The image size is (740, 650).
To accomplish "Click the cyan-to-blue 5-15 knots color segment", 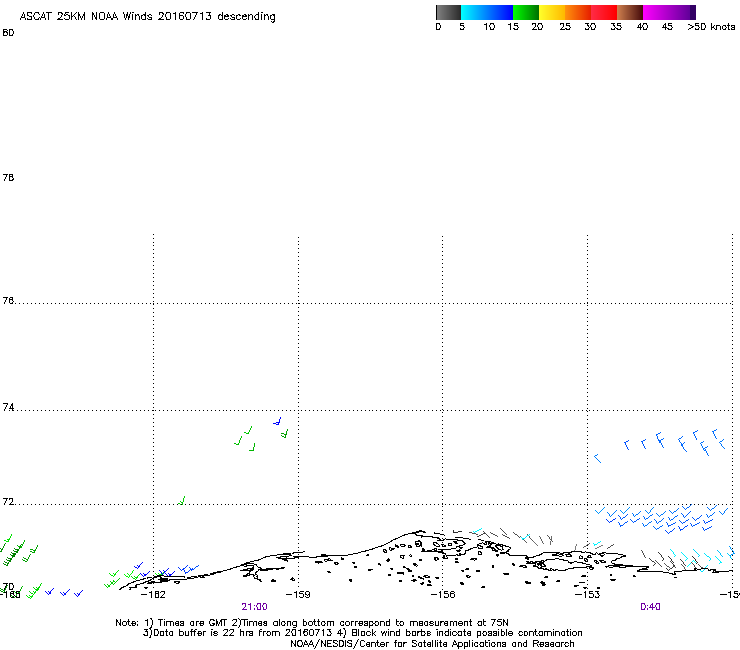I will 487,12.
